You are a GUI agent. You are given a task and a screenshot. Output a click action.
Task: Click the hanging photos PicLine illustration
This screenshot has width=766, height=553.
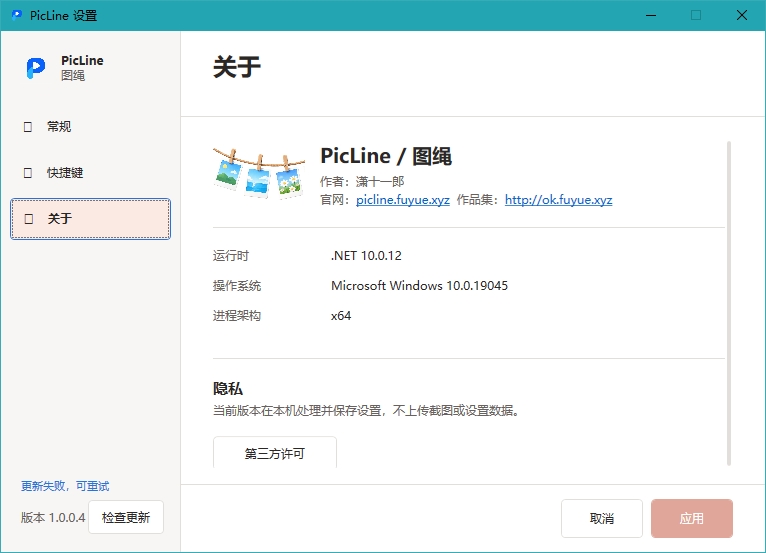coord(259,173)
